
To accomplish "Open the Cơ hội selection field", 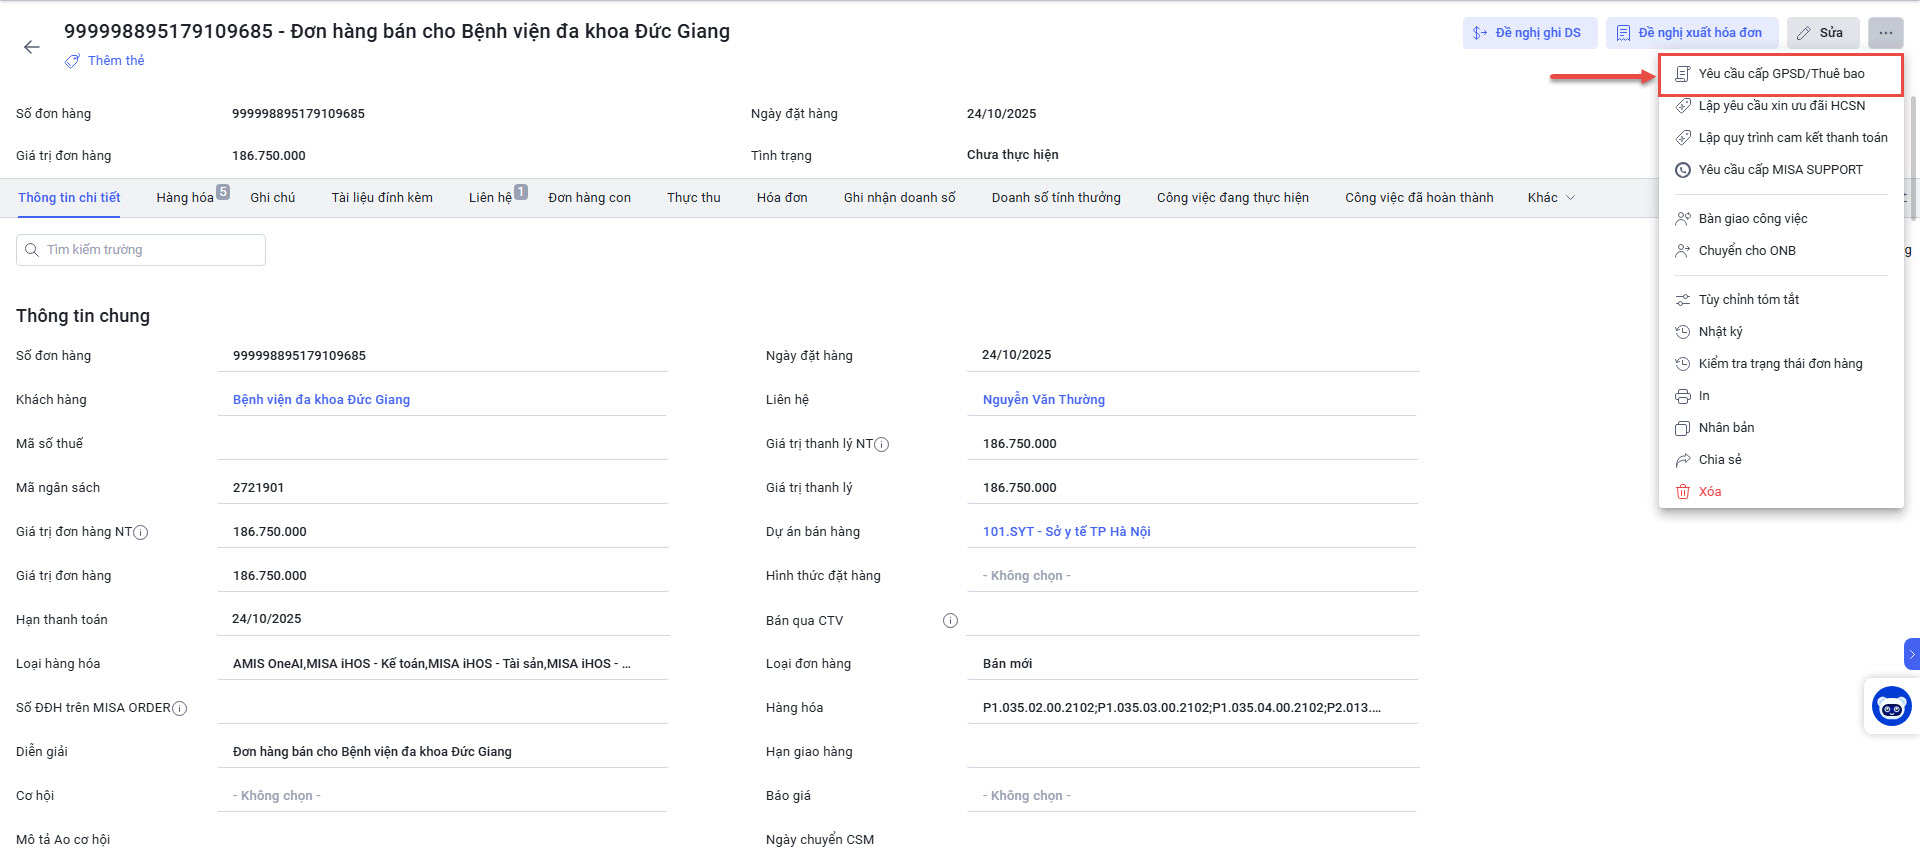I will click(x=440, y=796).
